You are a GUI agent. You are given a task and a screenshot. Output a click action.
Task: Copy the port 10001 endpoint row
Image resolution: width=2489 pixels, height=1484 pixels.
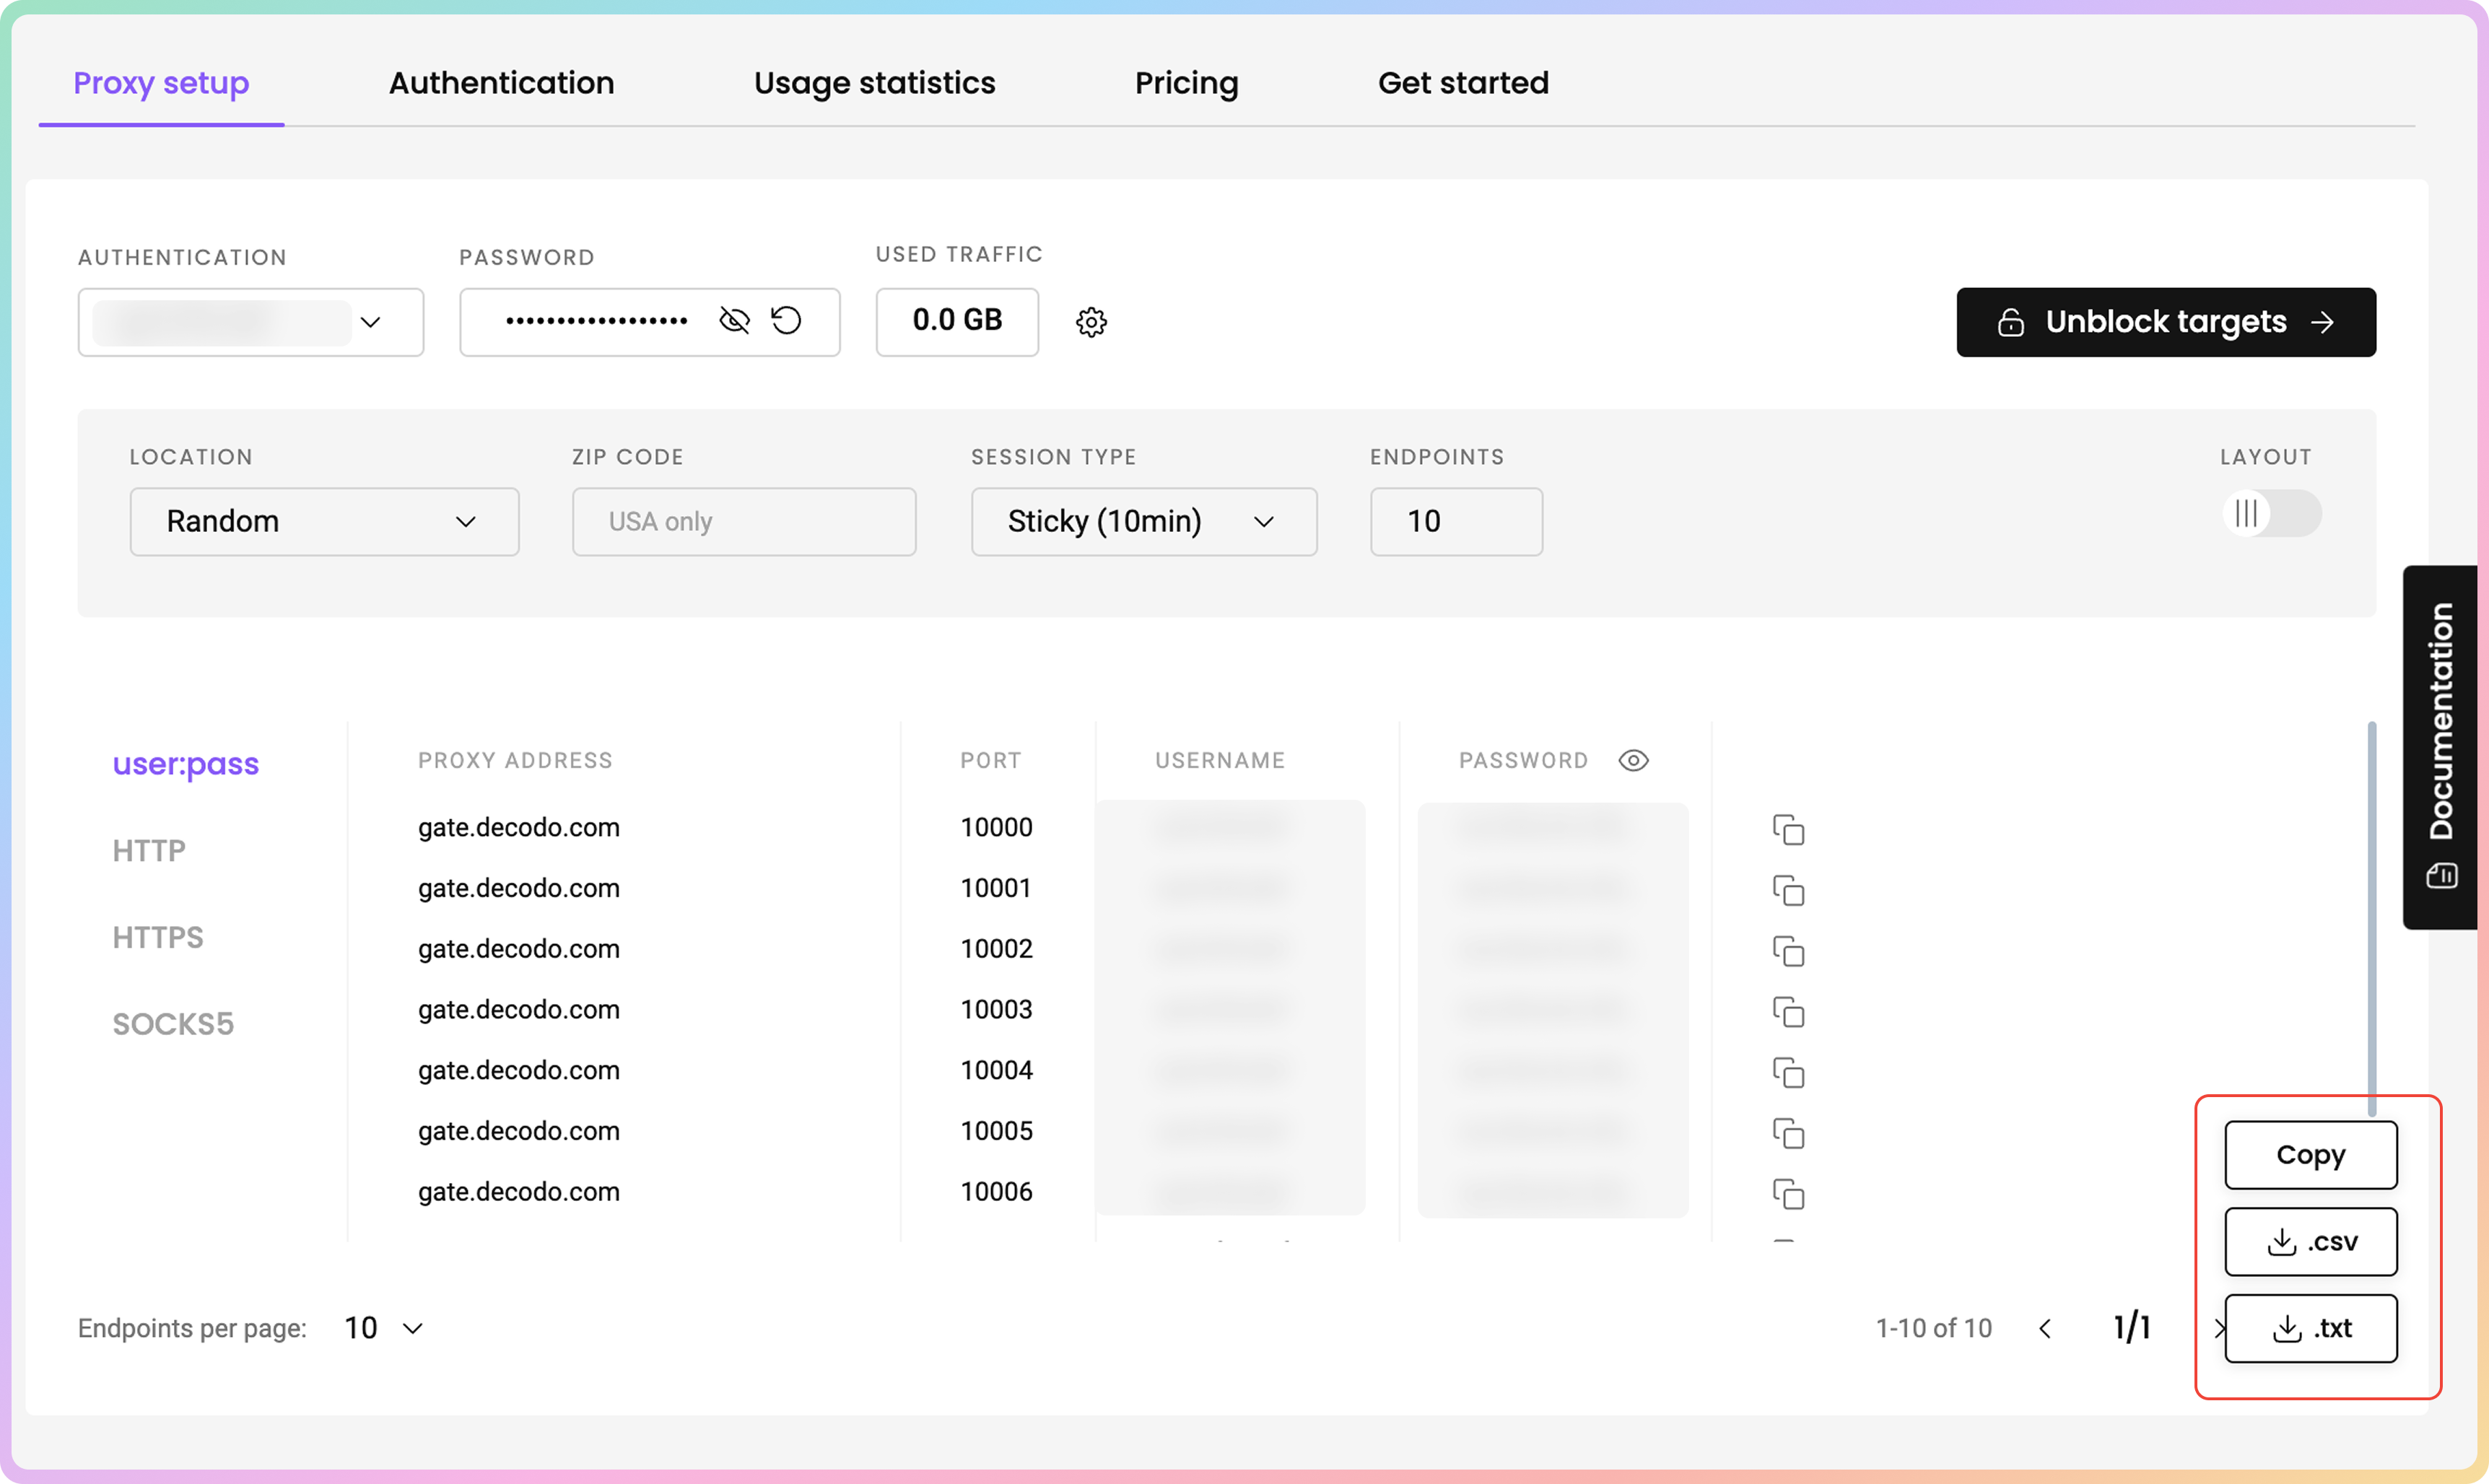[x=1788, y=890]
